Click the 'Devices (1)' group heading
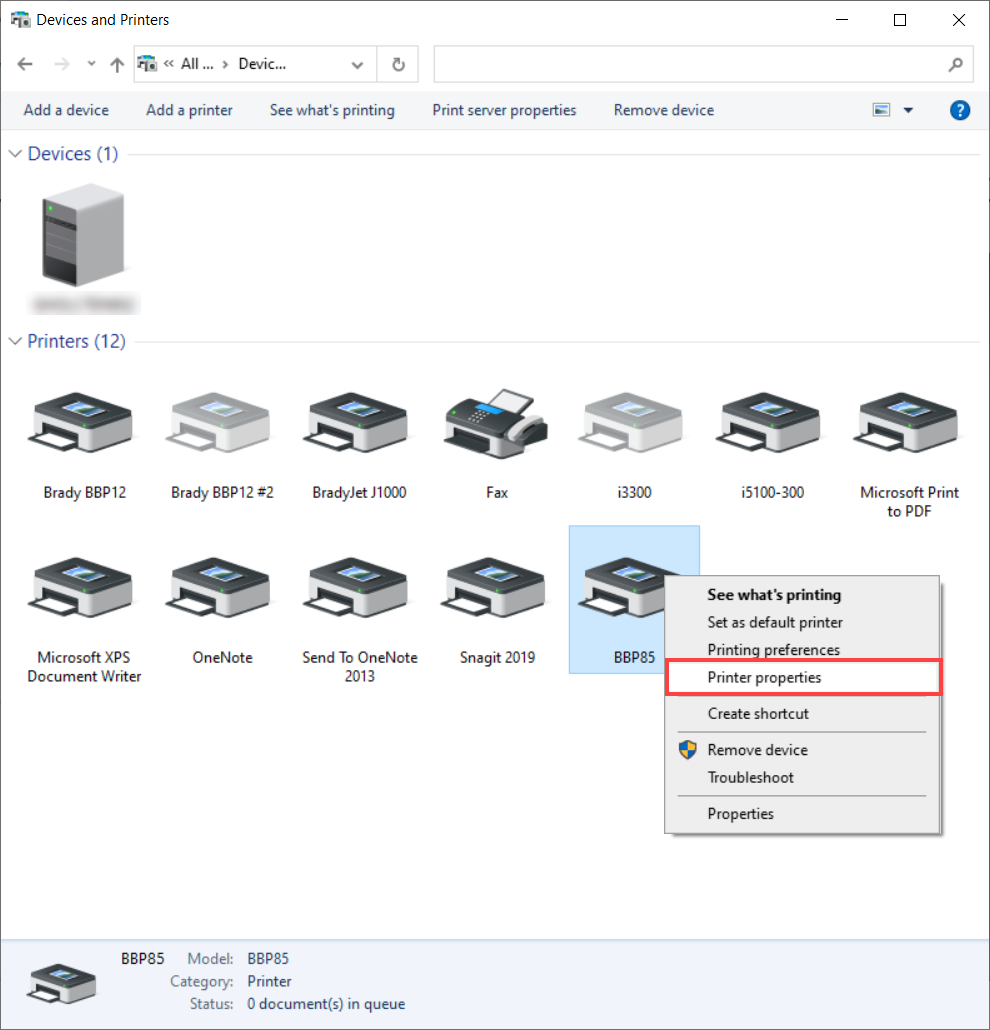This screenshot has height=1030, width=990. (x=73, y=154)
